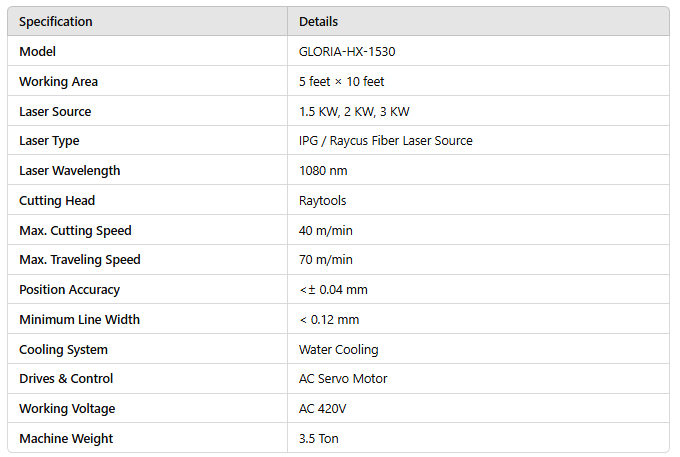The width and height of the screenshot is (680, 457).
Task: Select the Max. Cutting Speed label
Action: 75,230
